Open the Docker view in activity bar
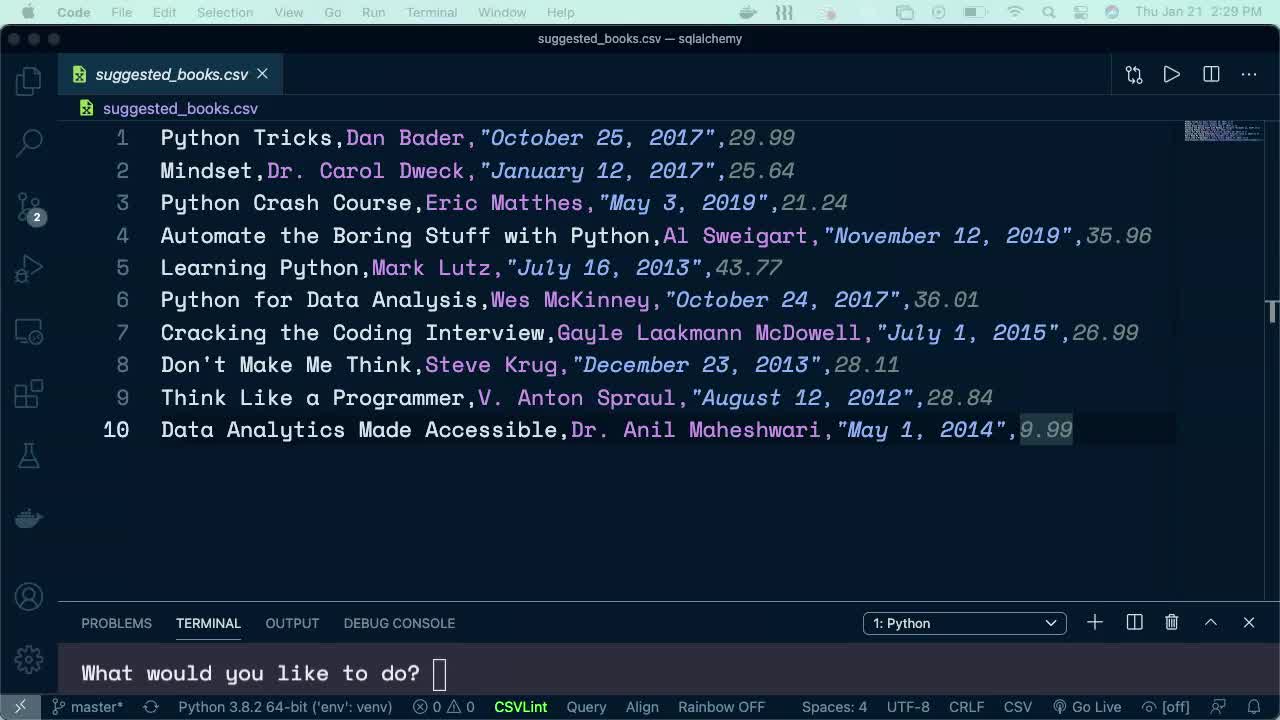This screenshot has width=1280, height=720. point(29,518)
